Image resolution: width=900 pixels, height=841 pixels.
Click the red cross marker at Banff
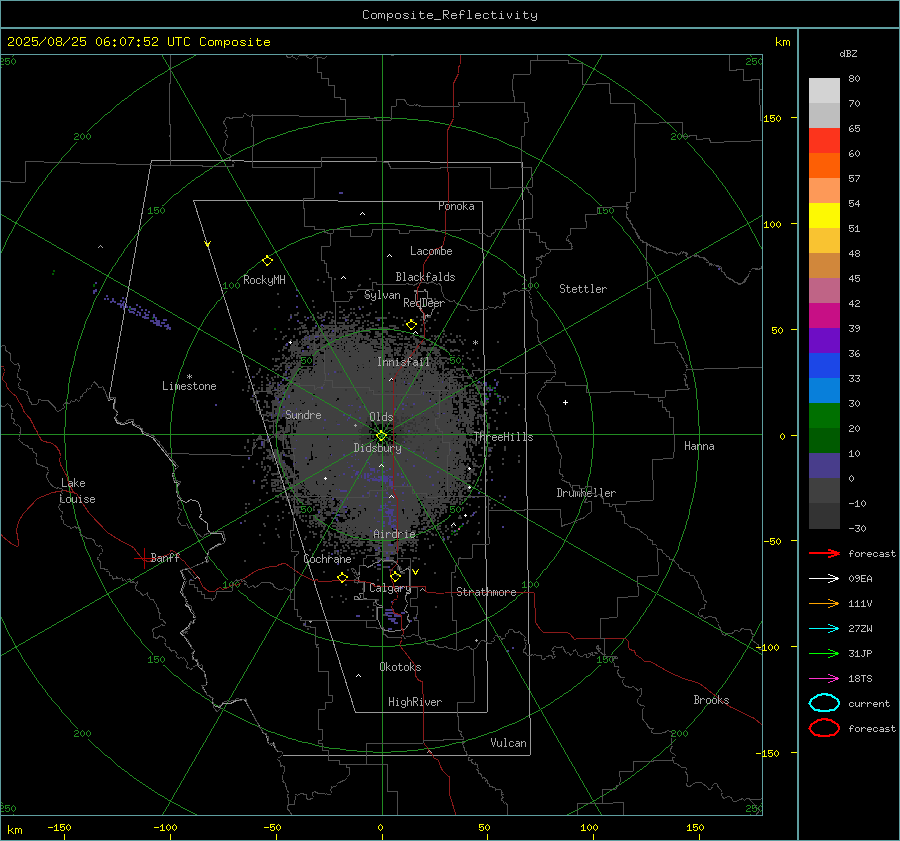pyautogui.click(x=143, y=558)
